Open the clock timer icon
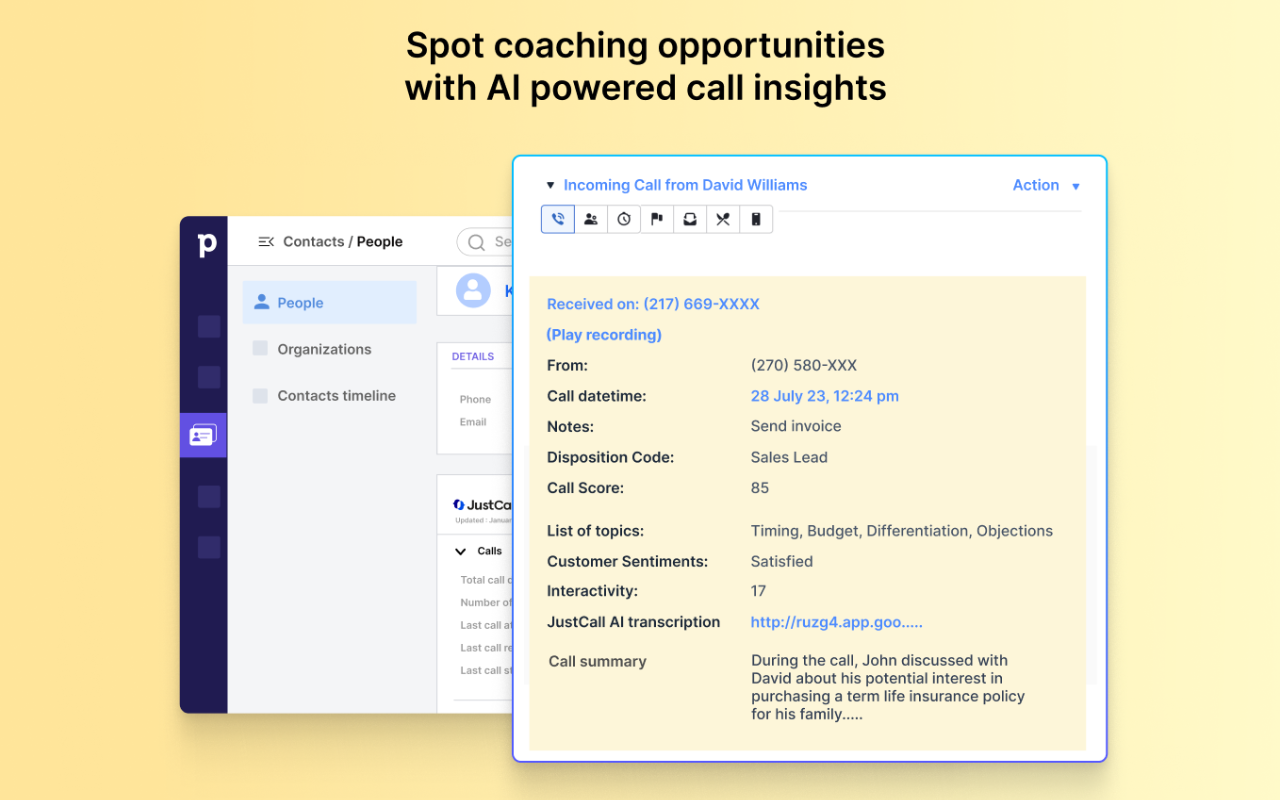Viewport: 1280px width, 800px height. (x=623, y=218)
